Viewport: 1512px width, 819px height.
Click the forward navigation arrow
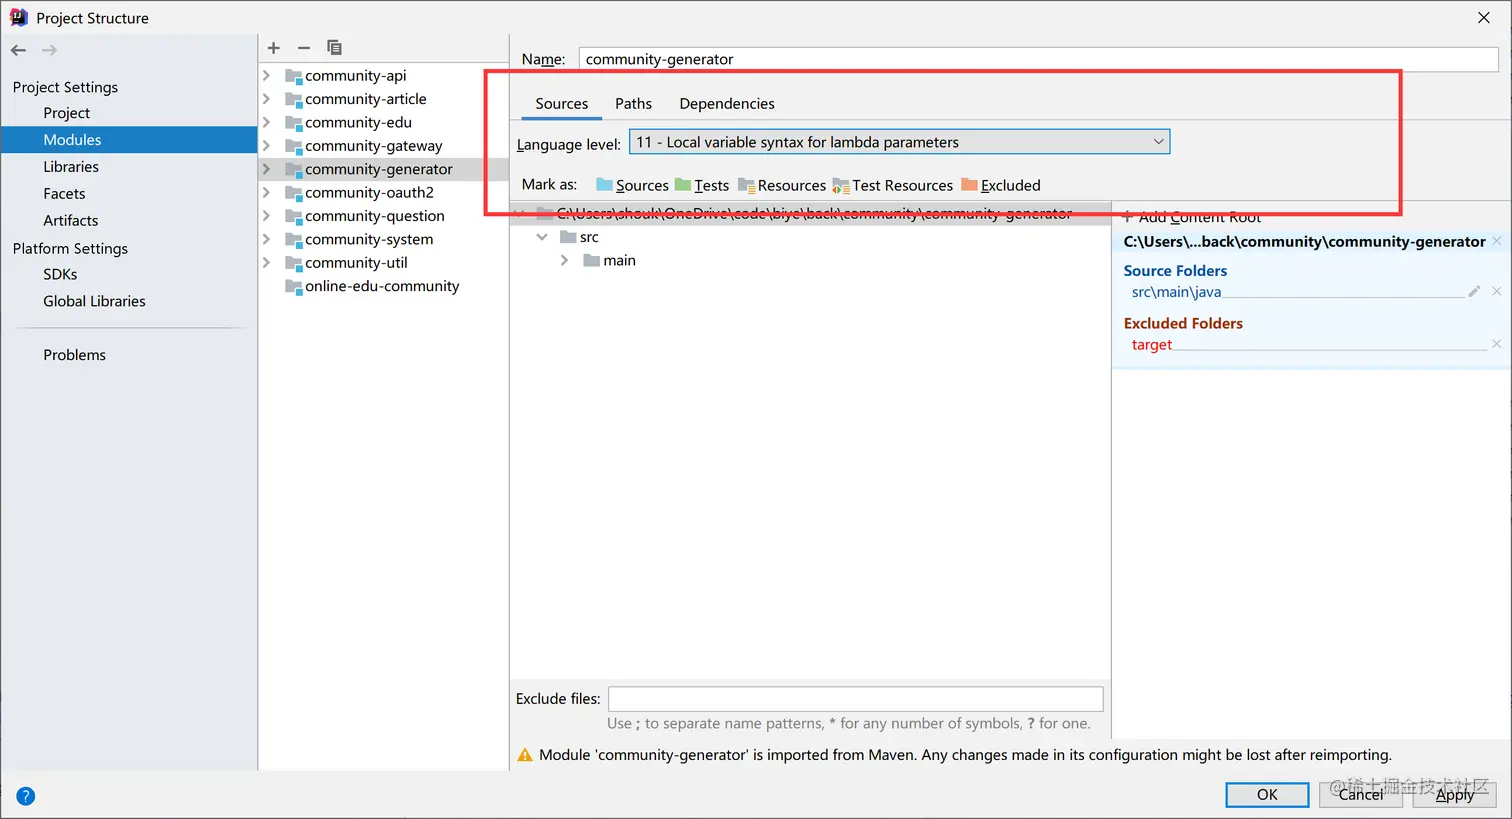(x=49, y=50)
